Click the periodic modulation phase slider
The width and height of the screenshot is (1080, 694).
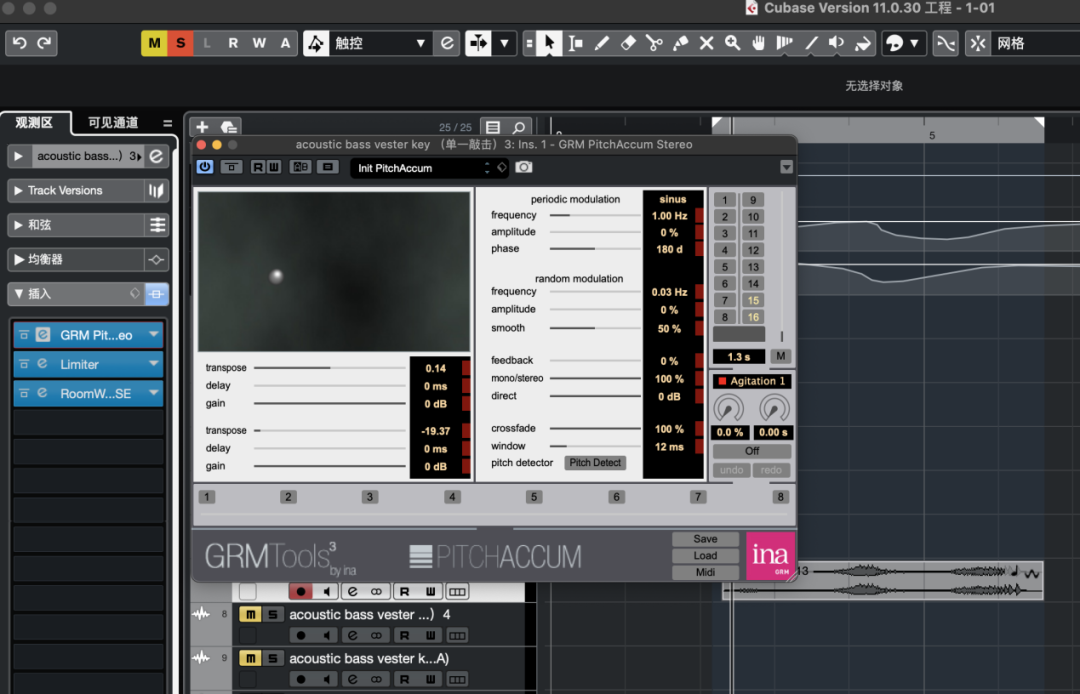click(595, 249)
